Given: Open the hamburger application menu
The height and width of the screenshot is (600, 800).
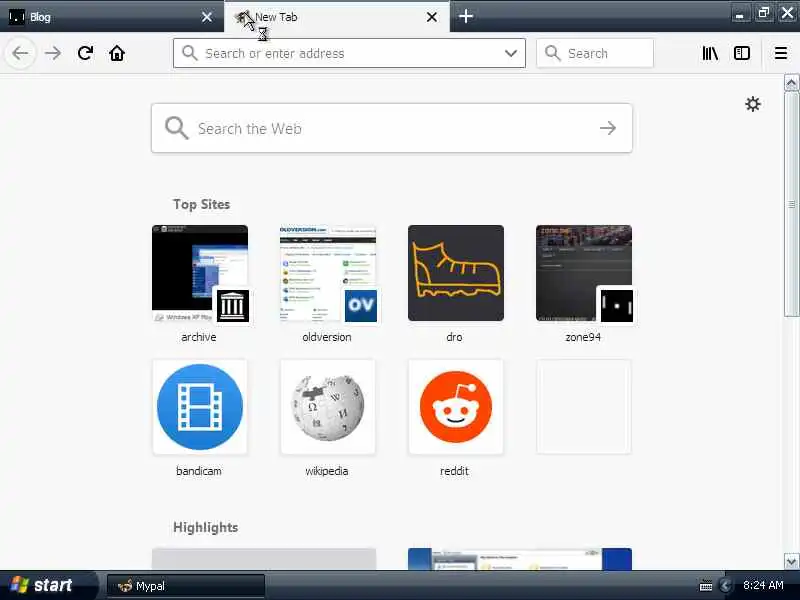Looking at the screenshot, I should pyautogui.click(x=781, y=53).
